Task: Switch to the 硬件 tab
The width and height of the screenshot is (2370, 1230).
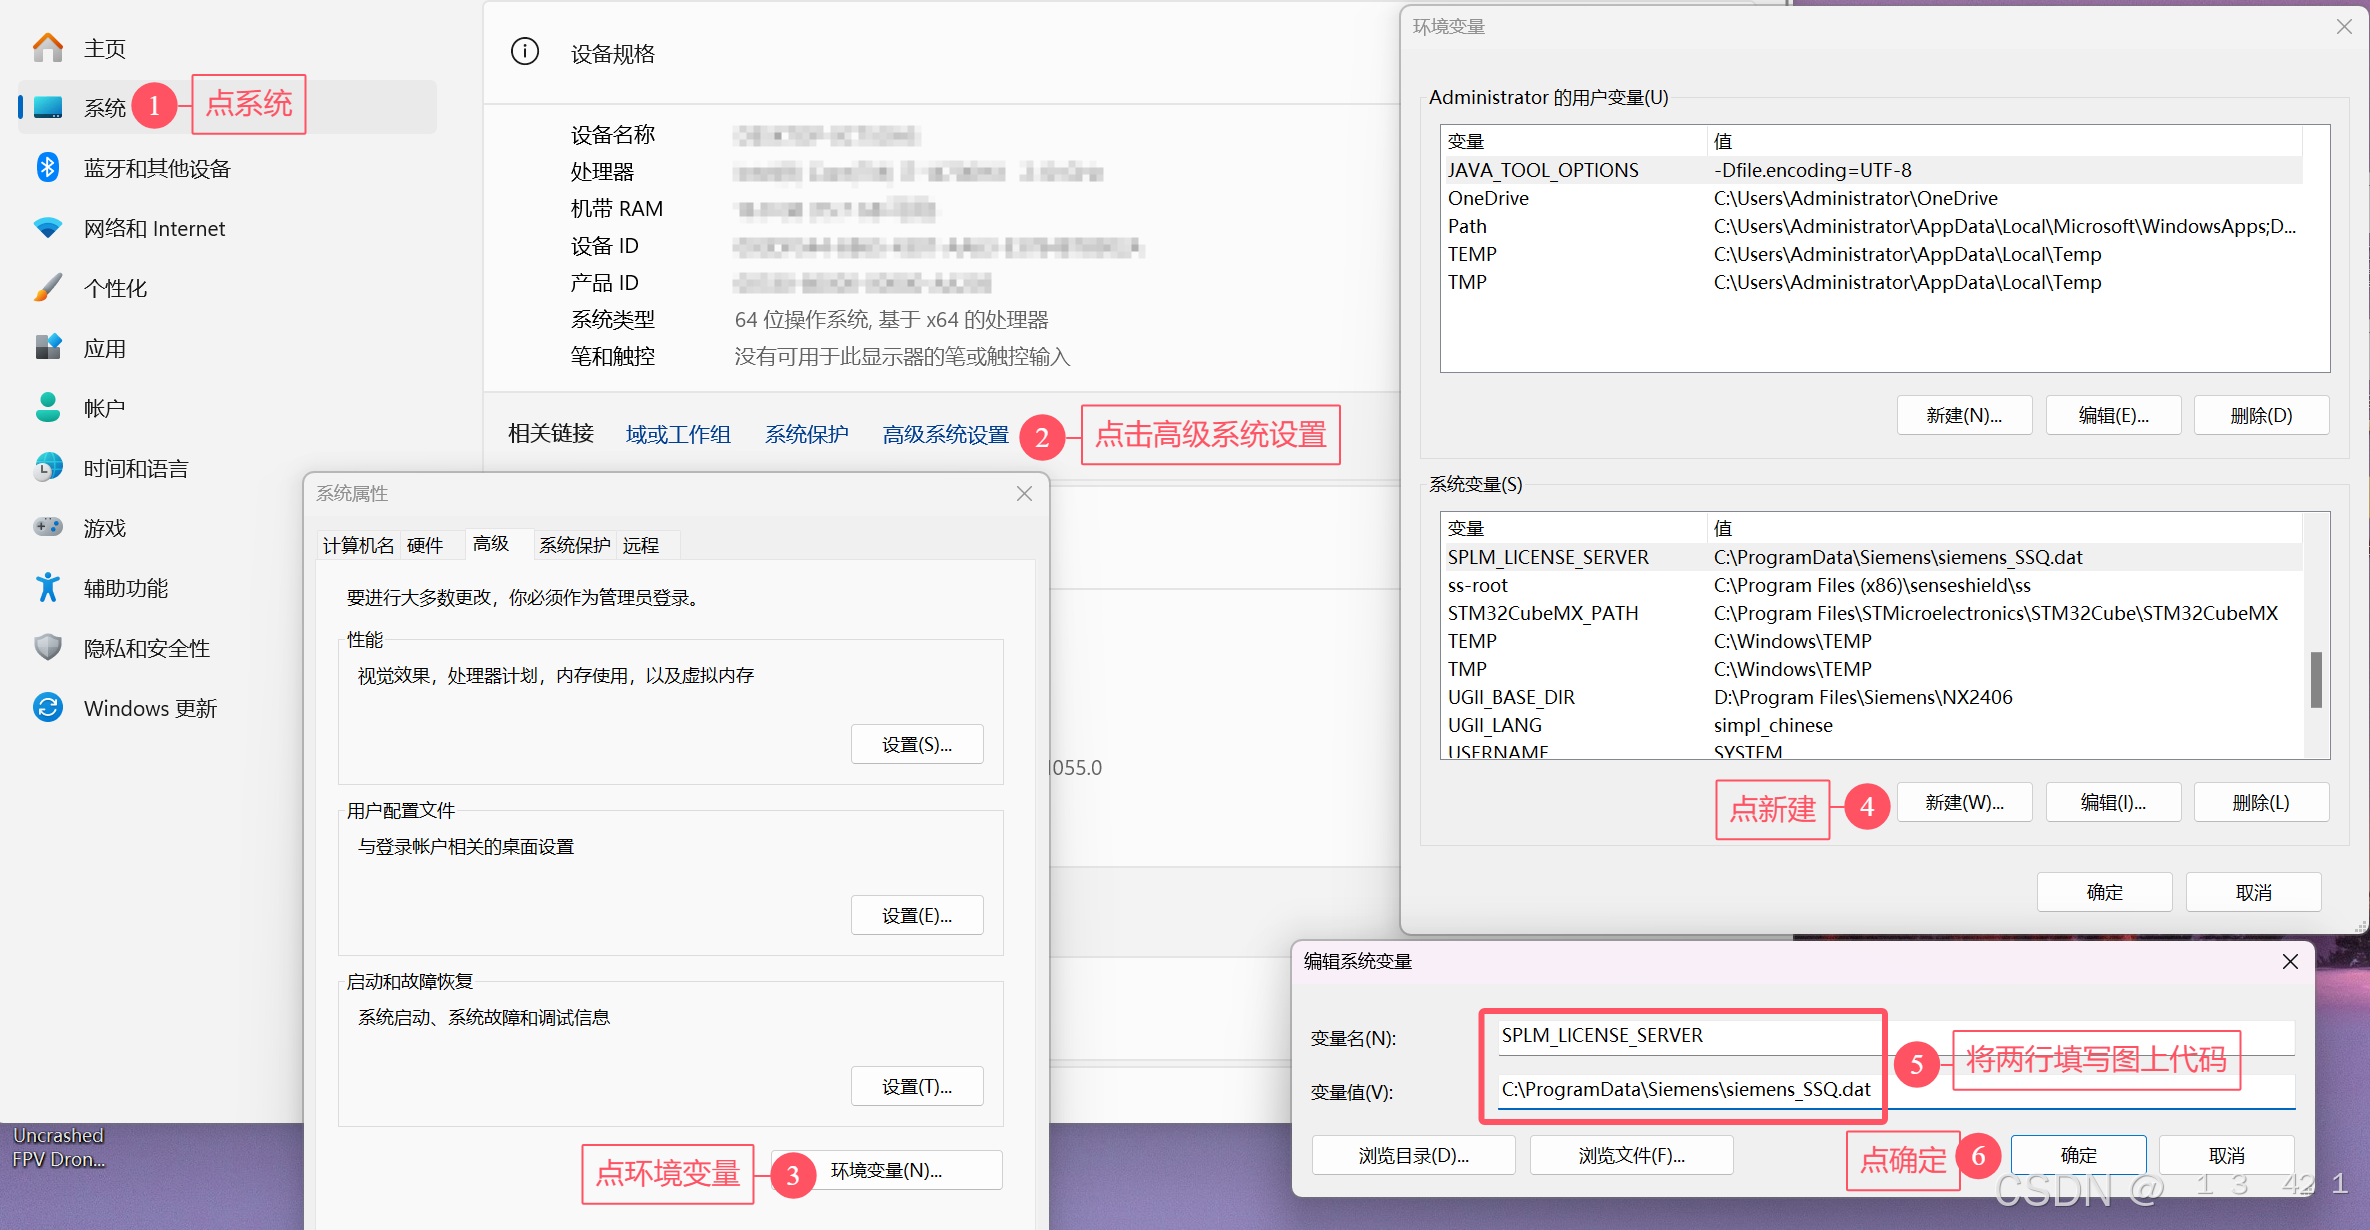Action: 425,545
